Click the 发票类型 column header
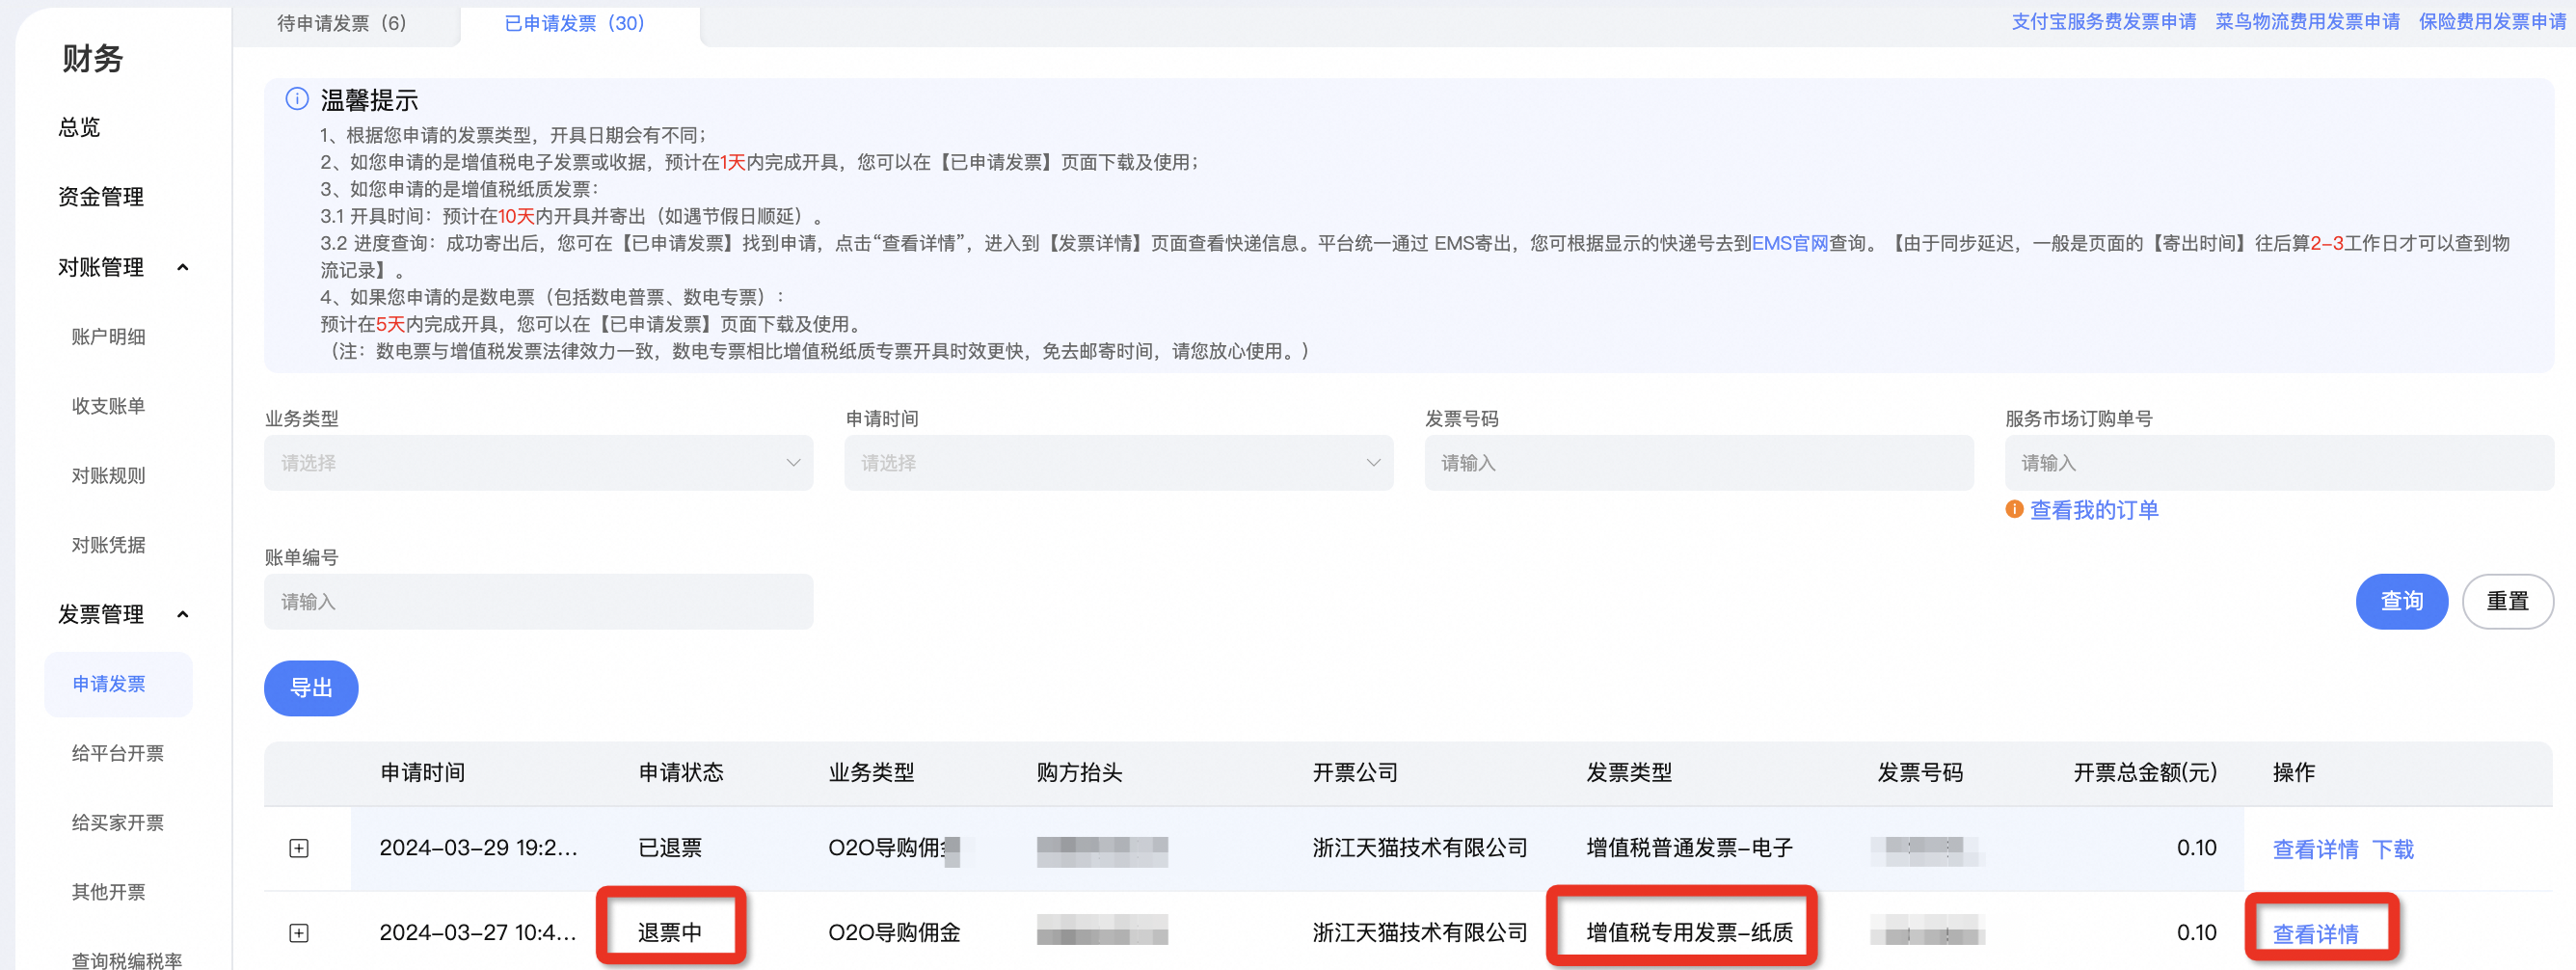The height and width of the screenshot is (970, 2576). [x=1629, y=772]
